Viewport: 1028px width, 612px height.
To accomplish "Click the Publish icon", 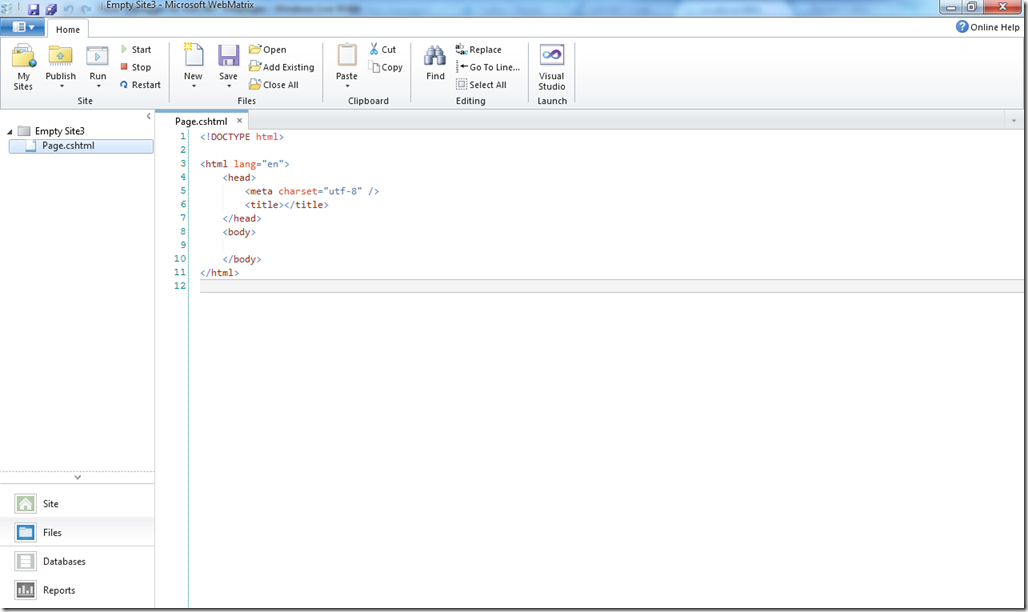I will point(60,56).
